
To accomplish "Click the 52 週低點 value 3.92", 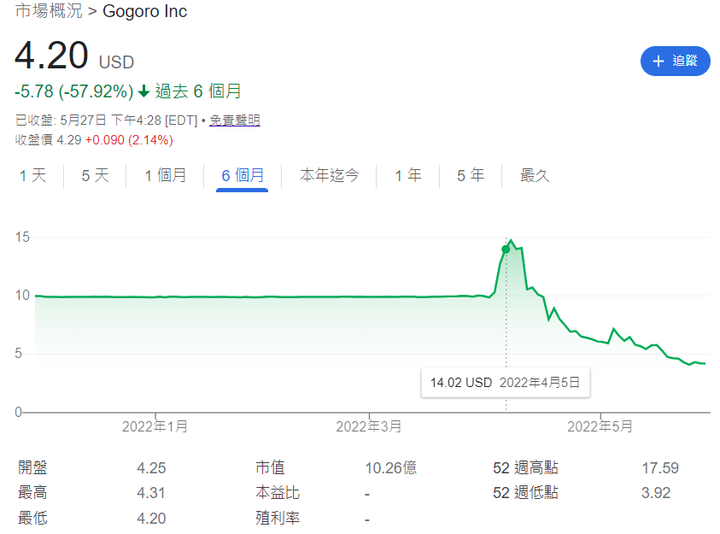I will click(656, 493).
